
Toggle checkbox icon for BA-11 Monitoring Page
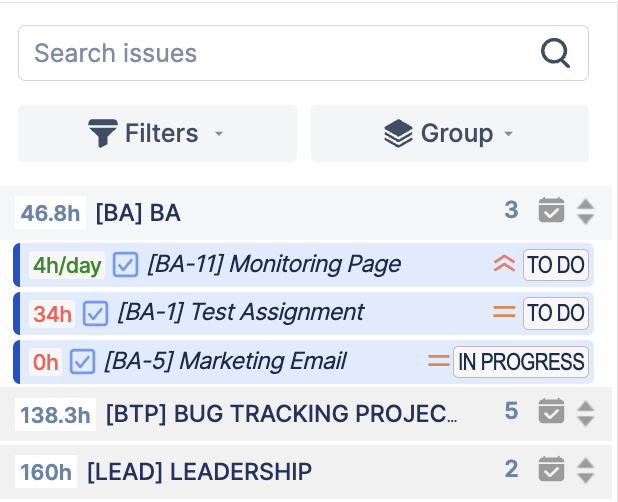click(125, 265)
